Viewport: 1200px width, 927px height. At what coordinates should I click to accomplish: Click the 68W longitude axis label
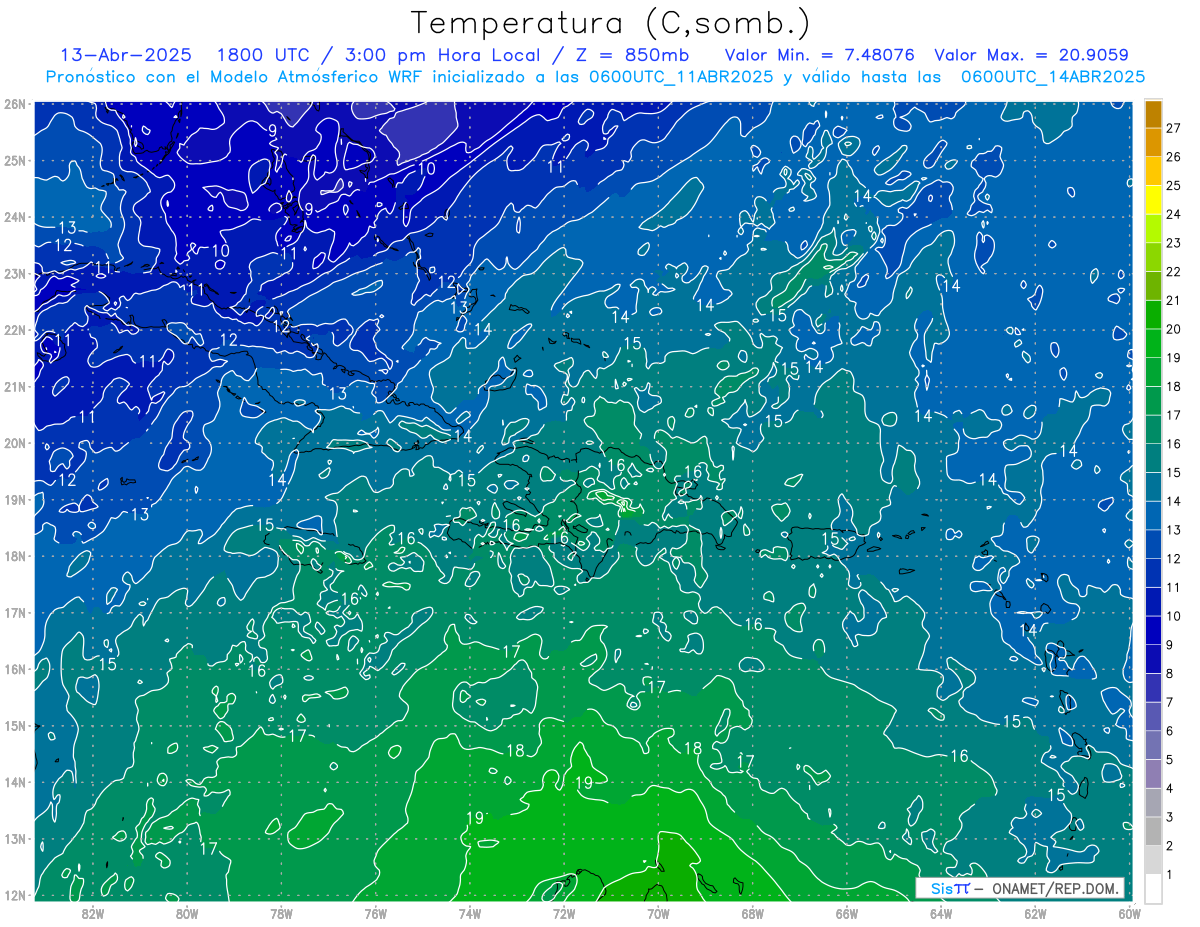coord(753,912)
